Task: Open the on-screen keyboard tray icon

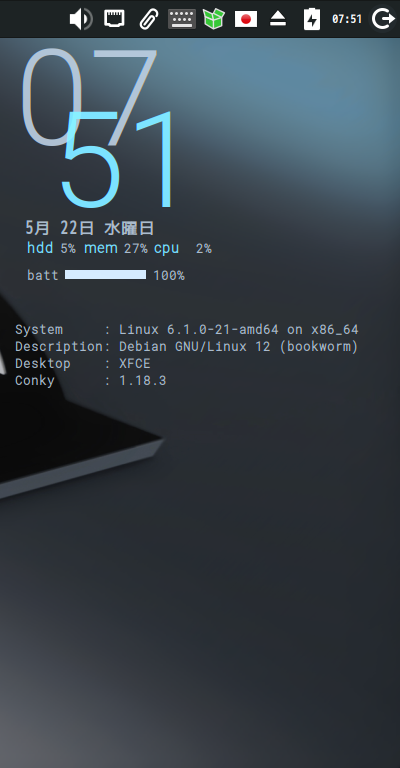Action: (182, 20)
